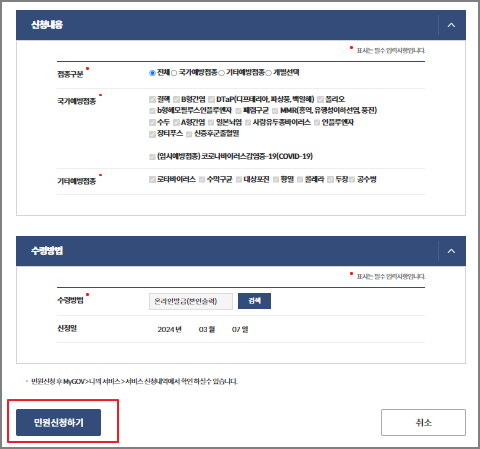Toggle the 콜레라 checkbox
Image resolution: width=480 pixels, height=449 pixels.
pyautogui.click(x=300, y=180)
